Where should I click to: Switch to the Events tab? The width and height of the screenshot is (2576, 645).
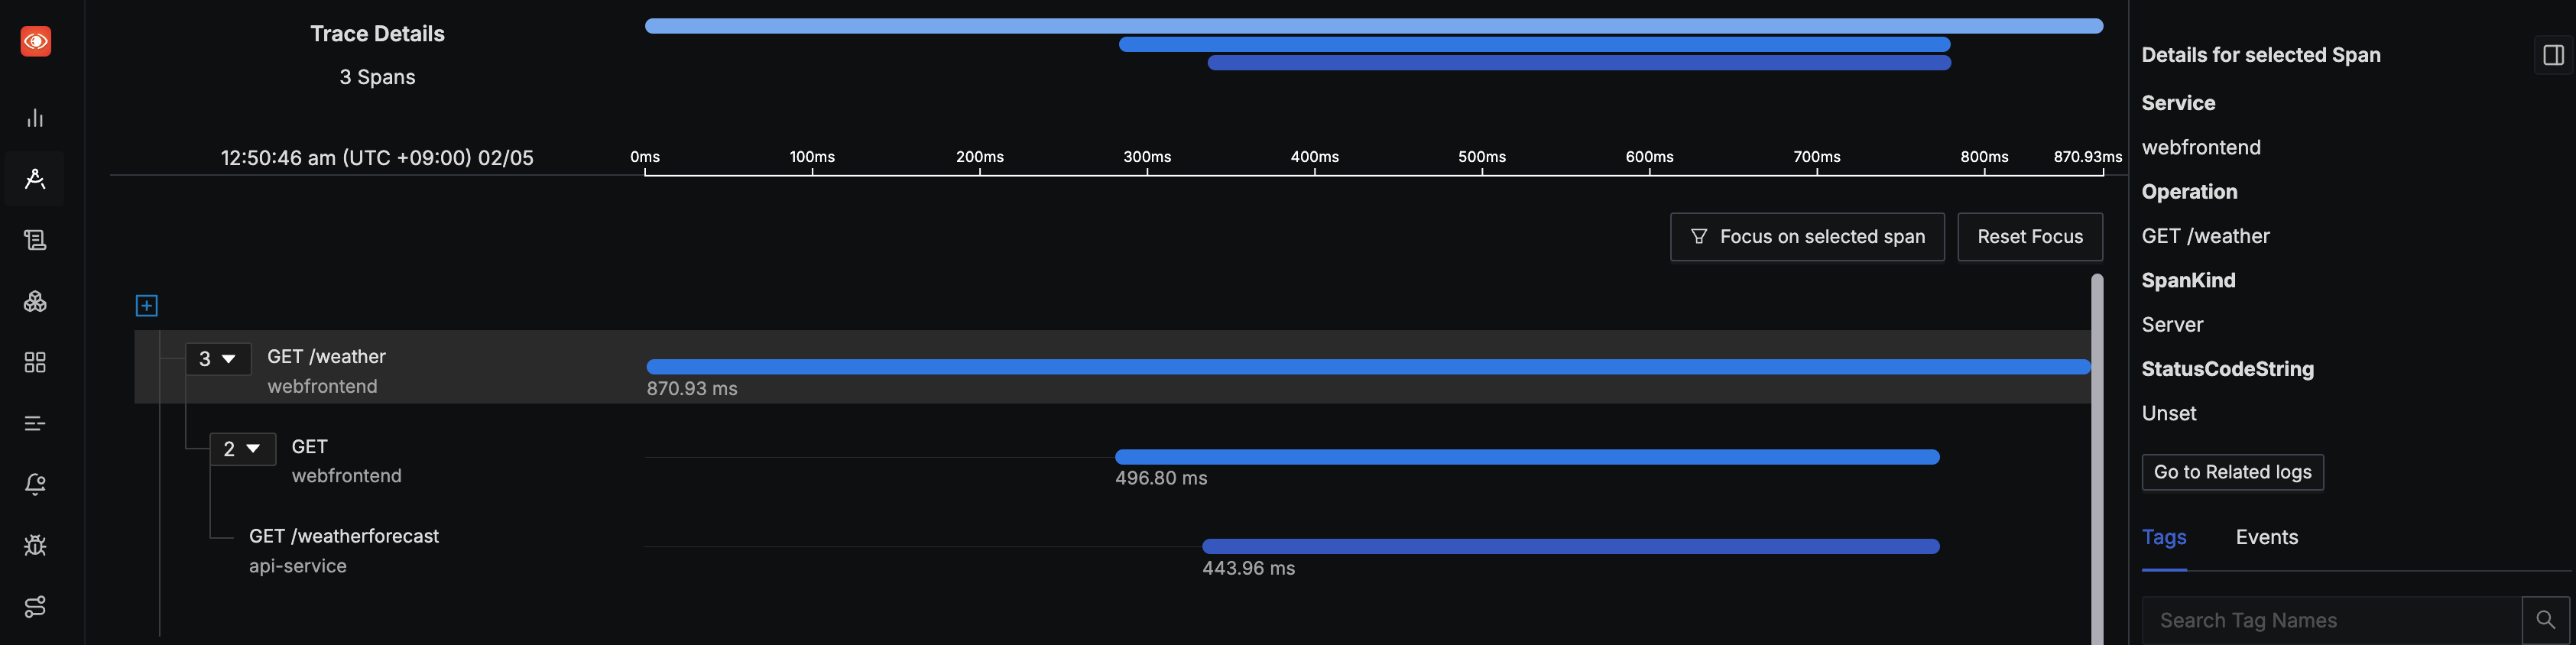(2266, 537)
